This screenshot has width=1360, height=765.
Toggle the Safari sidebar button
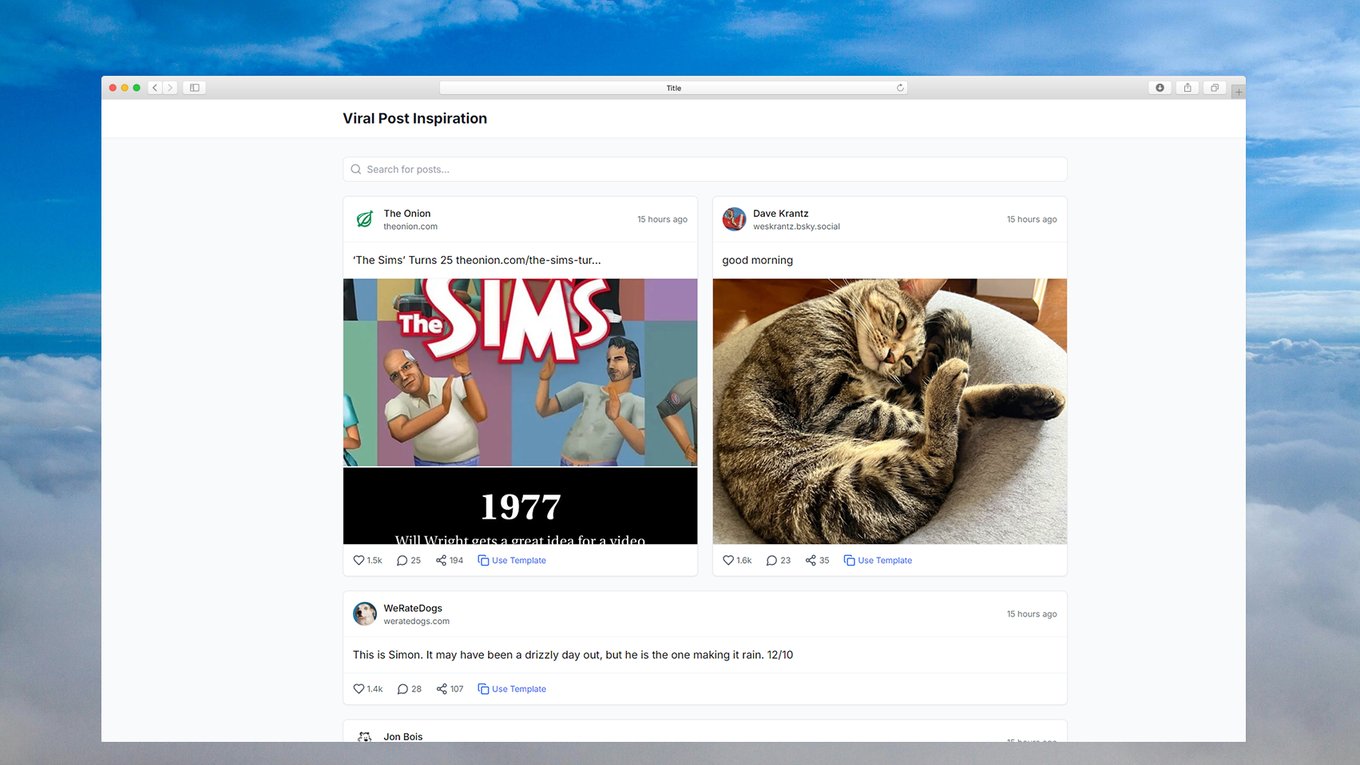click(194, 88)
